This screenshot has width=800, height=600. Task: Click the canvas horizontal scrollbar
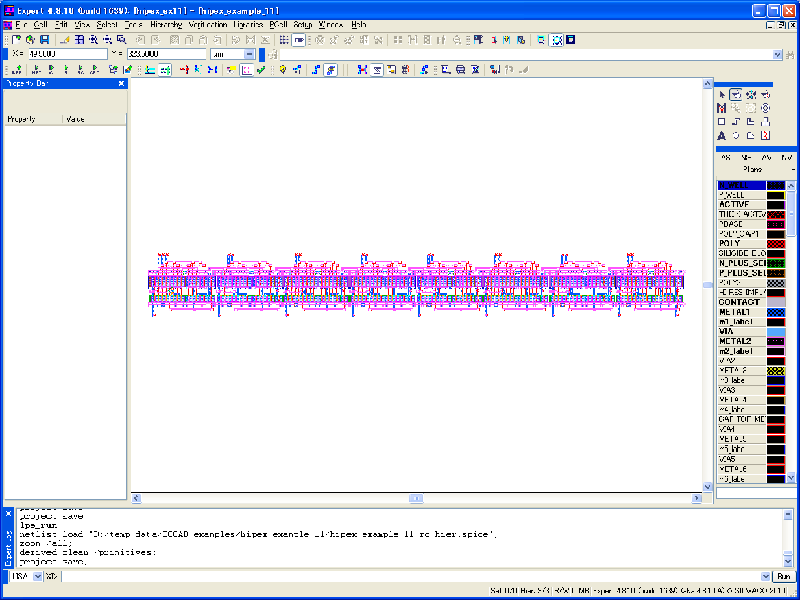(416, 498)
